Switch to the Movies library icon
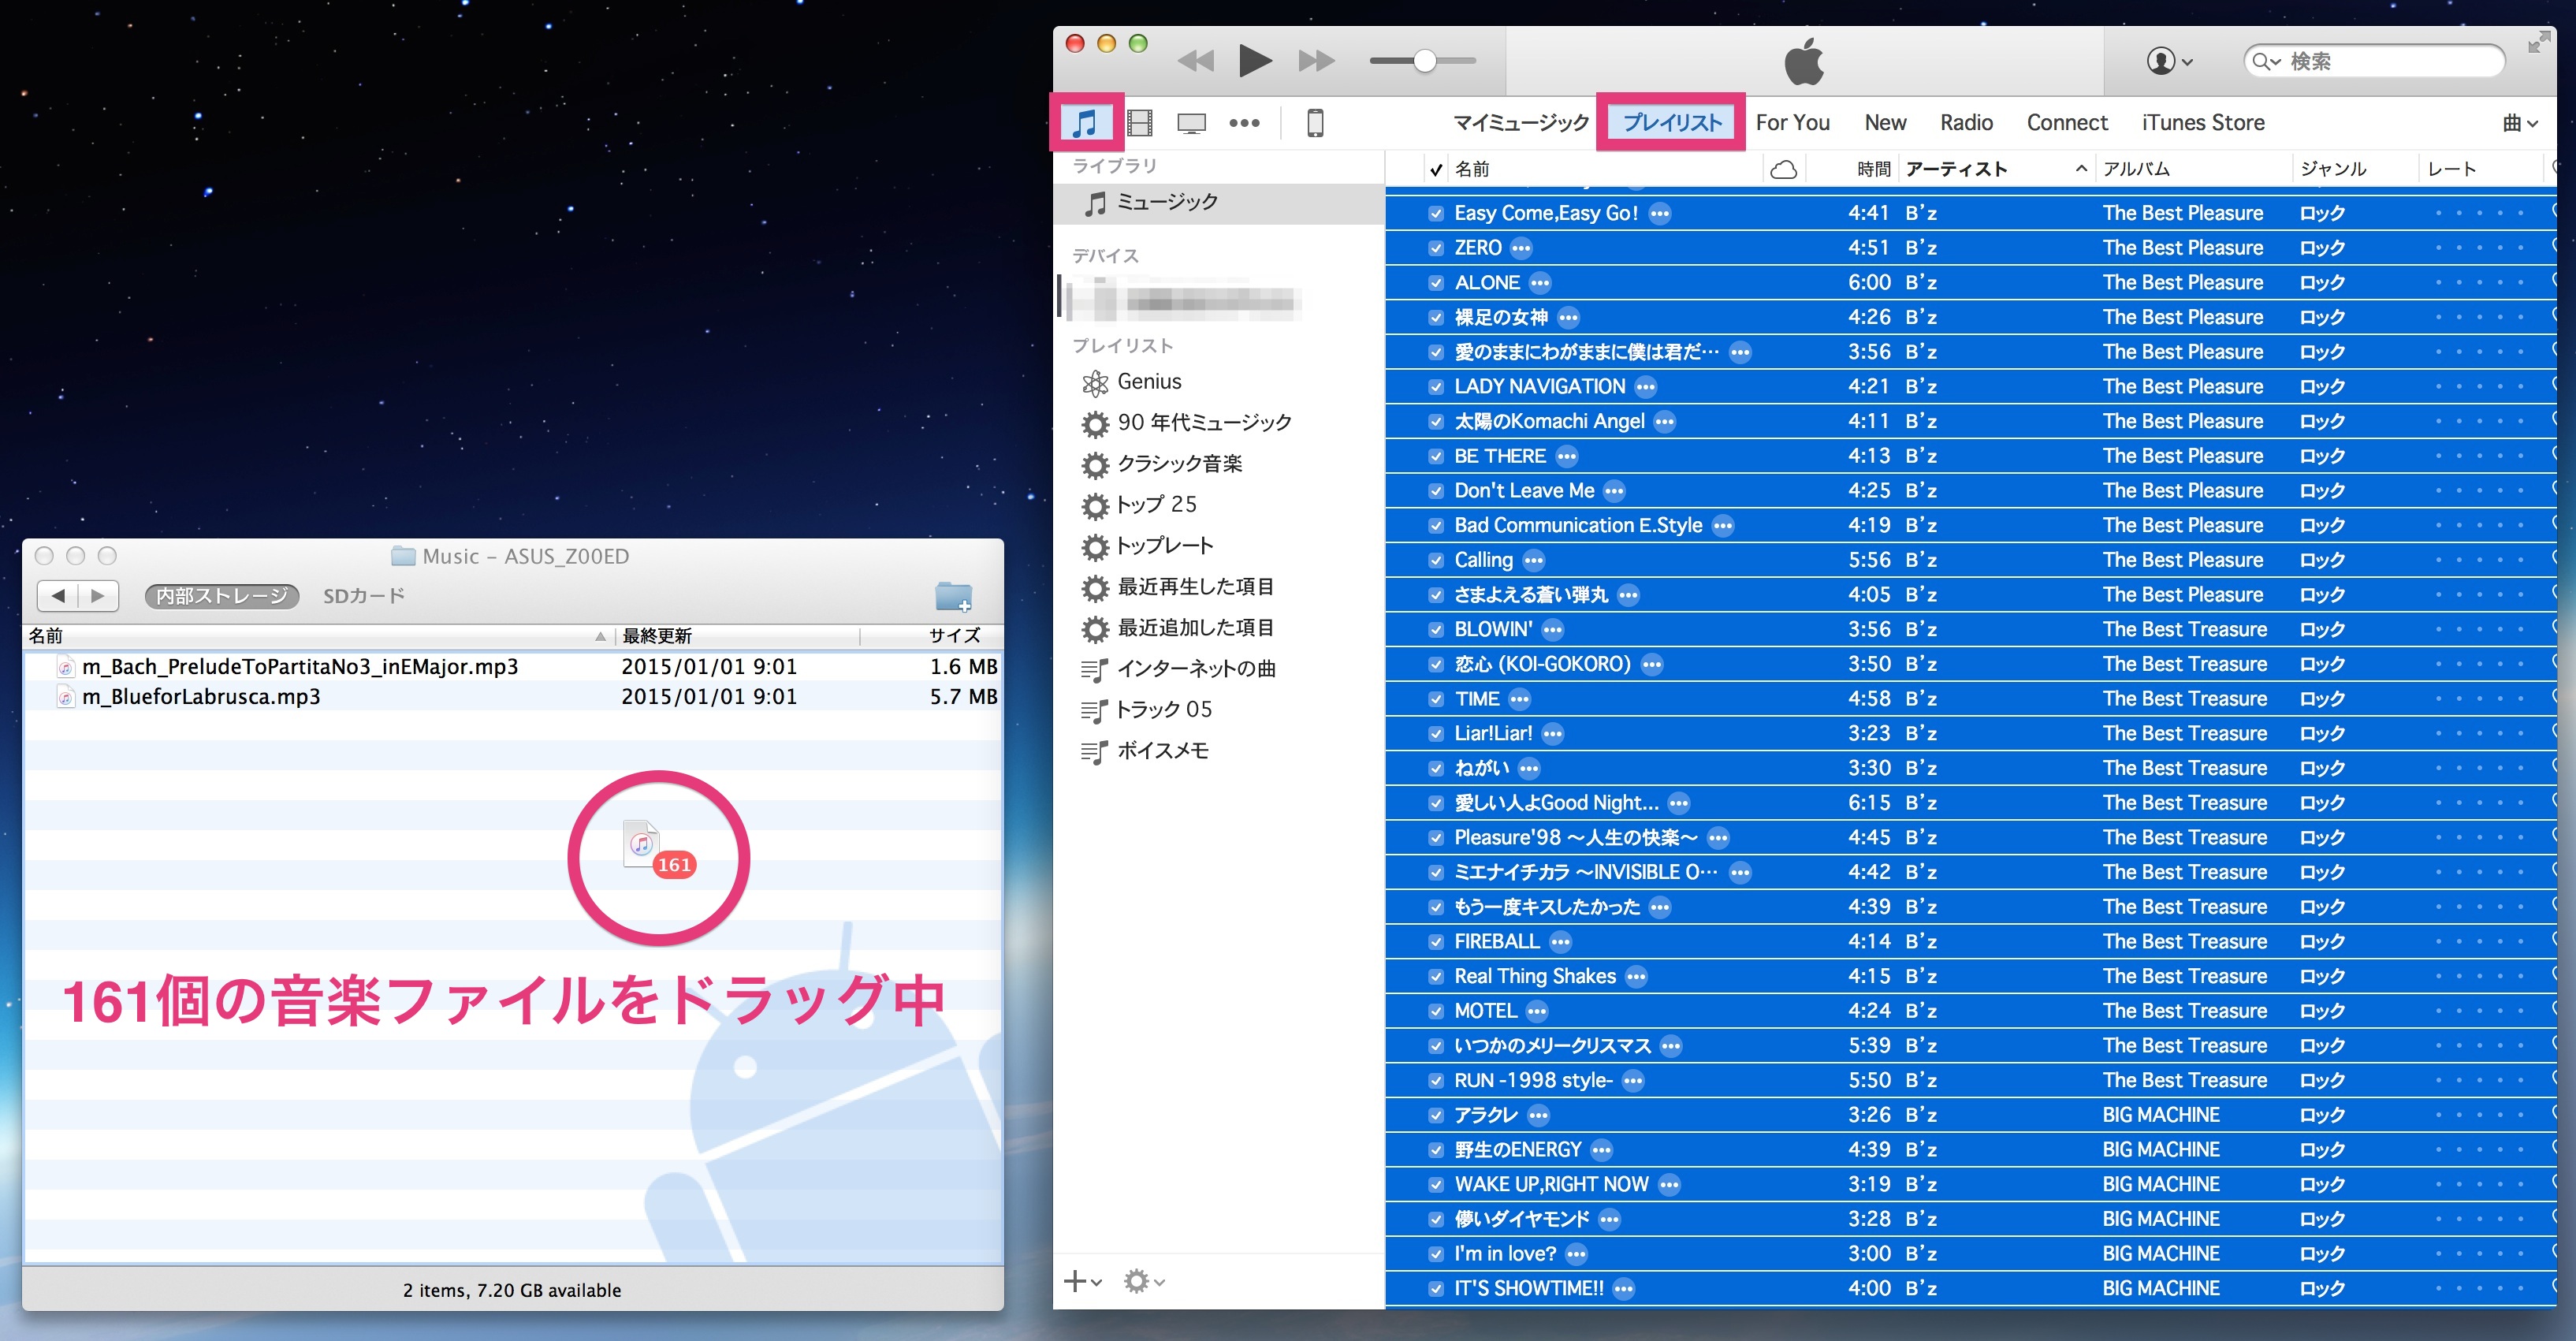This screenshot has width=2576, height=1341. coord(1139,123)
